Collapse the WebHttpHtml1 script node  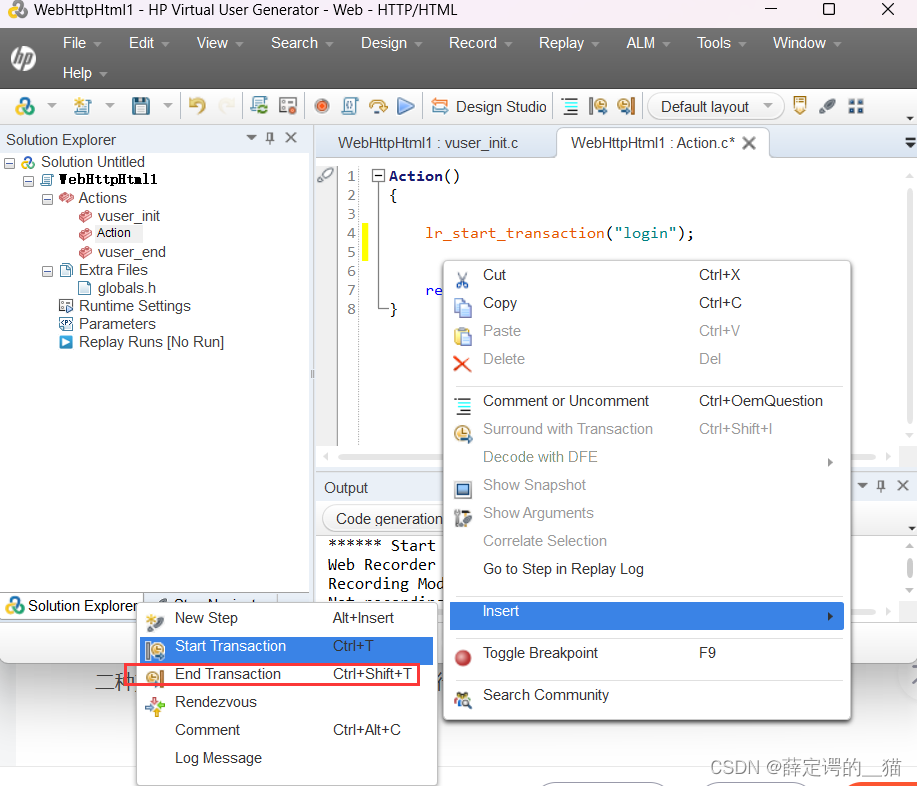click(x=28, y=181)
